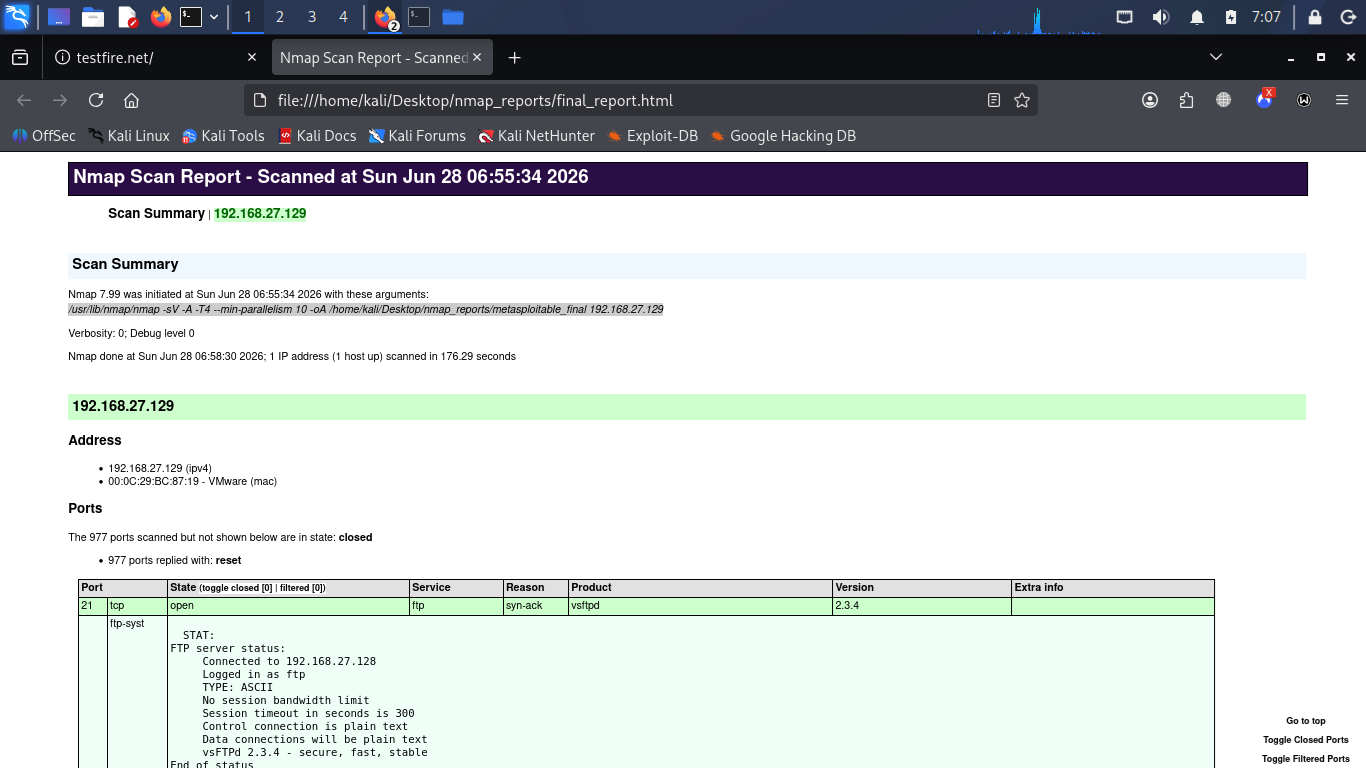Go to the browser home page

pyautogui.click(x=131, y=100)
